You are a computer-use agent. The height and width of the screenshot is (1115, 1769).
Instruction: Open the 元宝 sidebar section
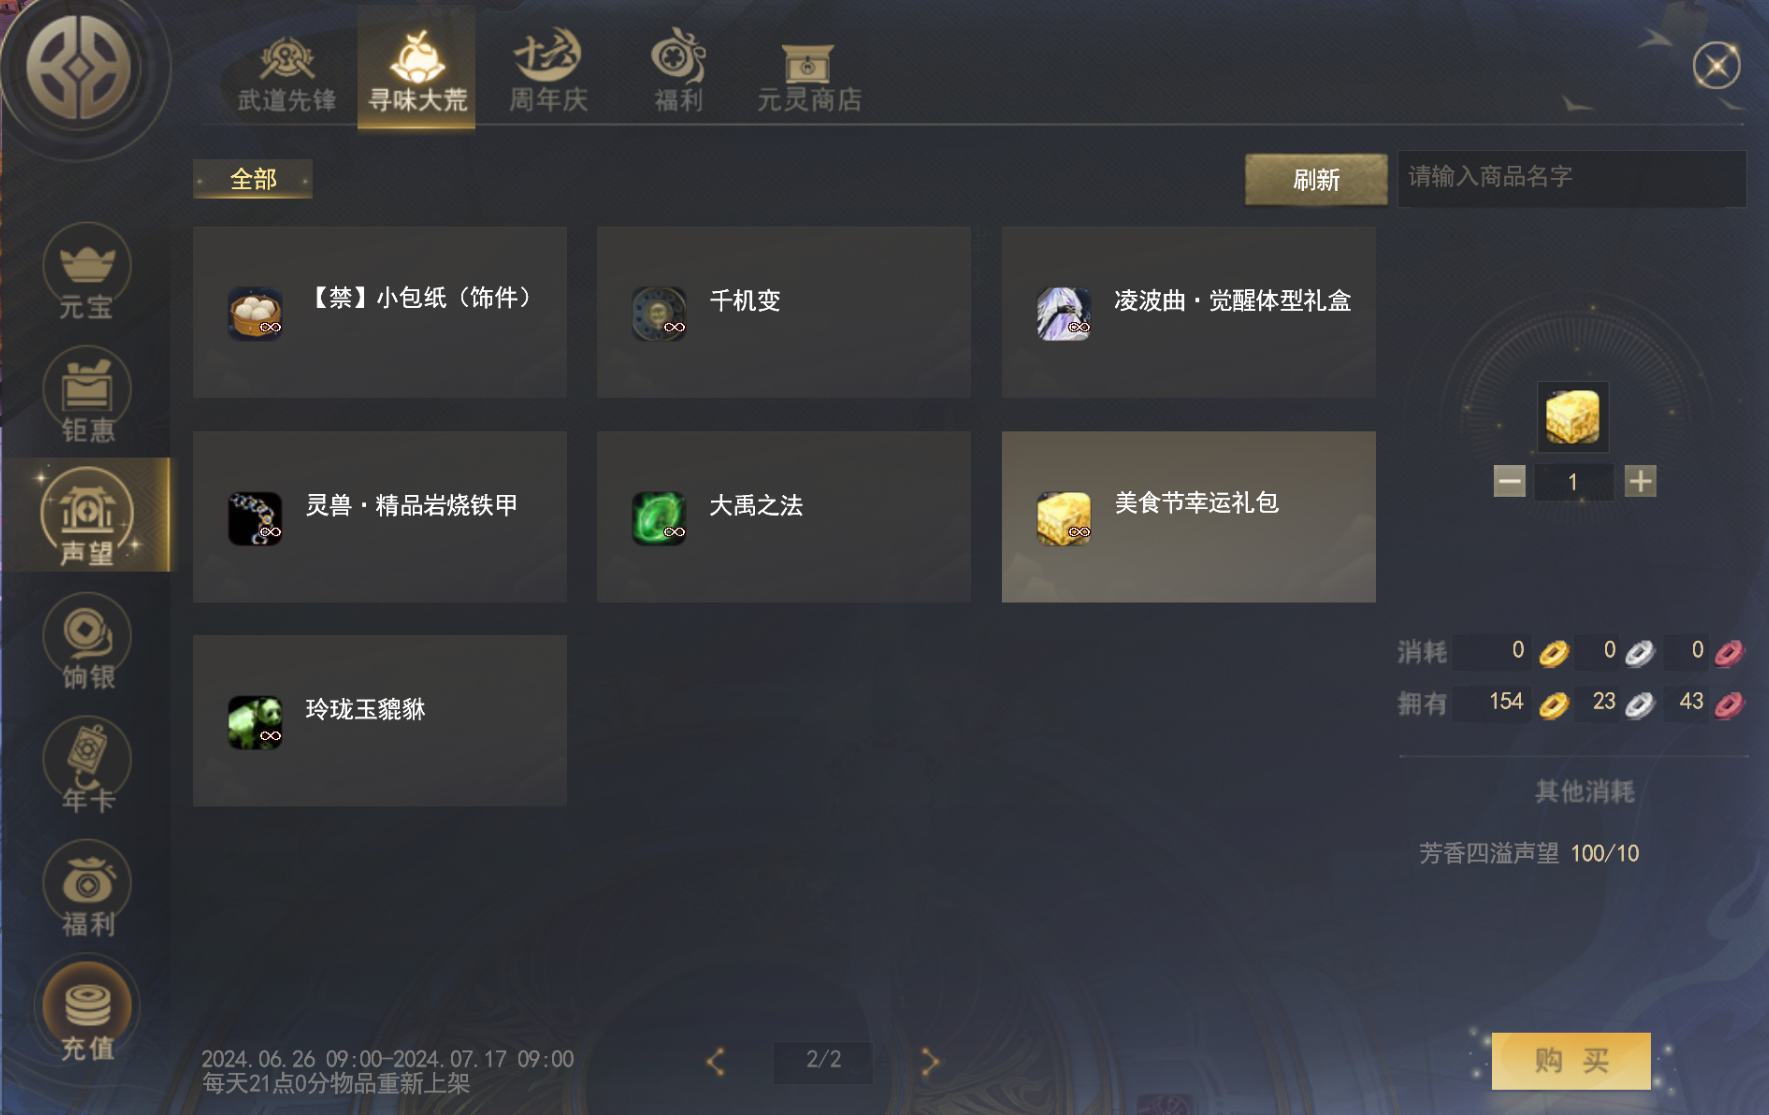point(87,272)
